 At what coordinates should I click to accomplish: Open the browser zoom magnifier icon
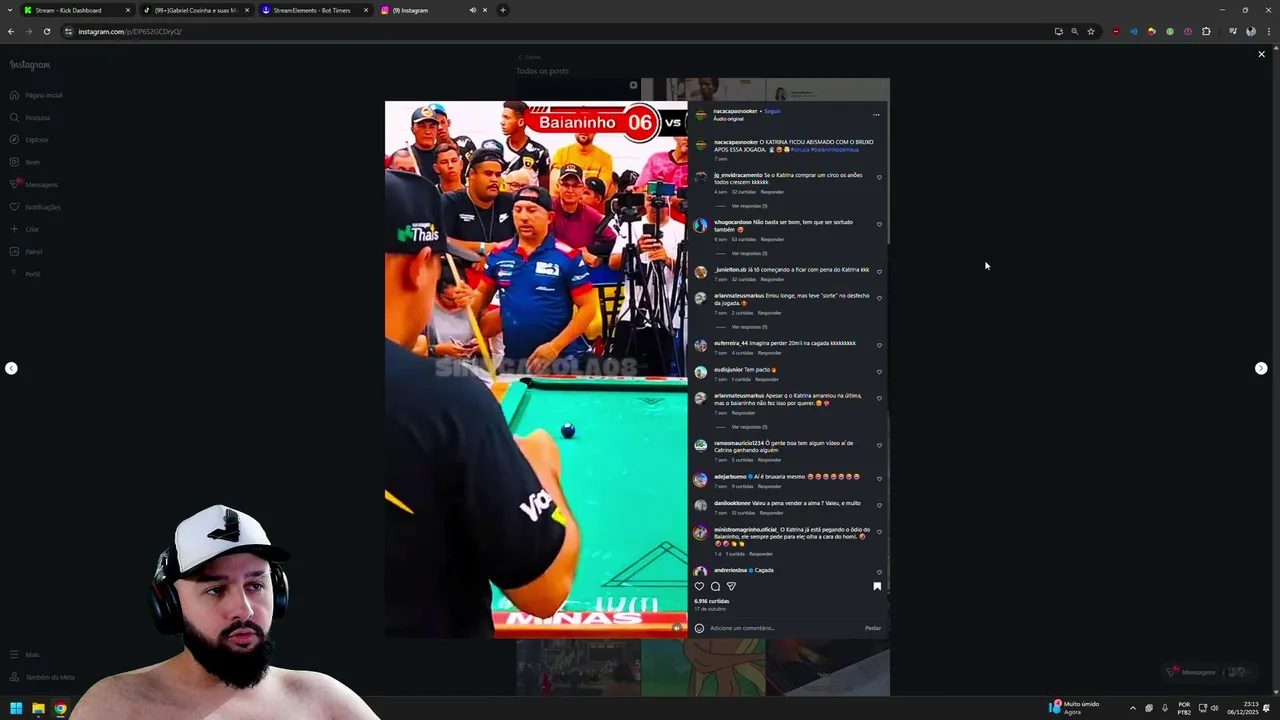pos(1075,31)
